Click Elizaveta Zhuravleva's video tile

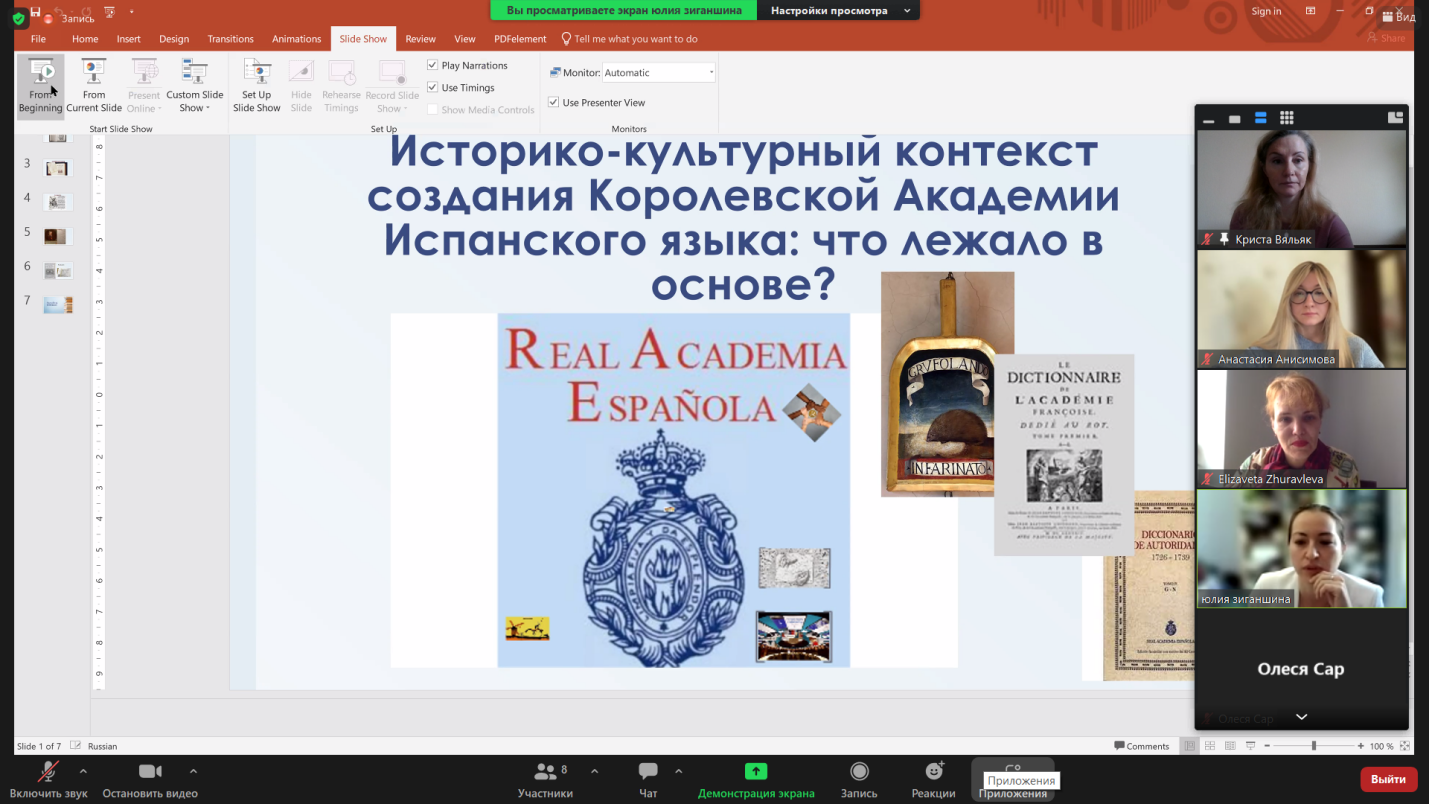[x=1301, y=428]
